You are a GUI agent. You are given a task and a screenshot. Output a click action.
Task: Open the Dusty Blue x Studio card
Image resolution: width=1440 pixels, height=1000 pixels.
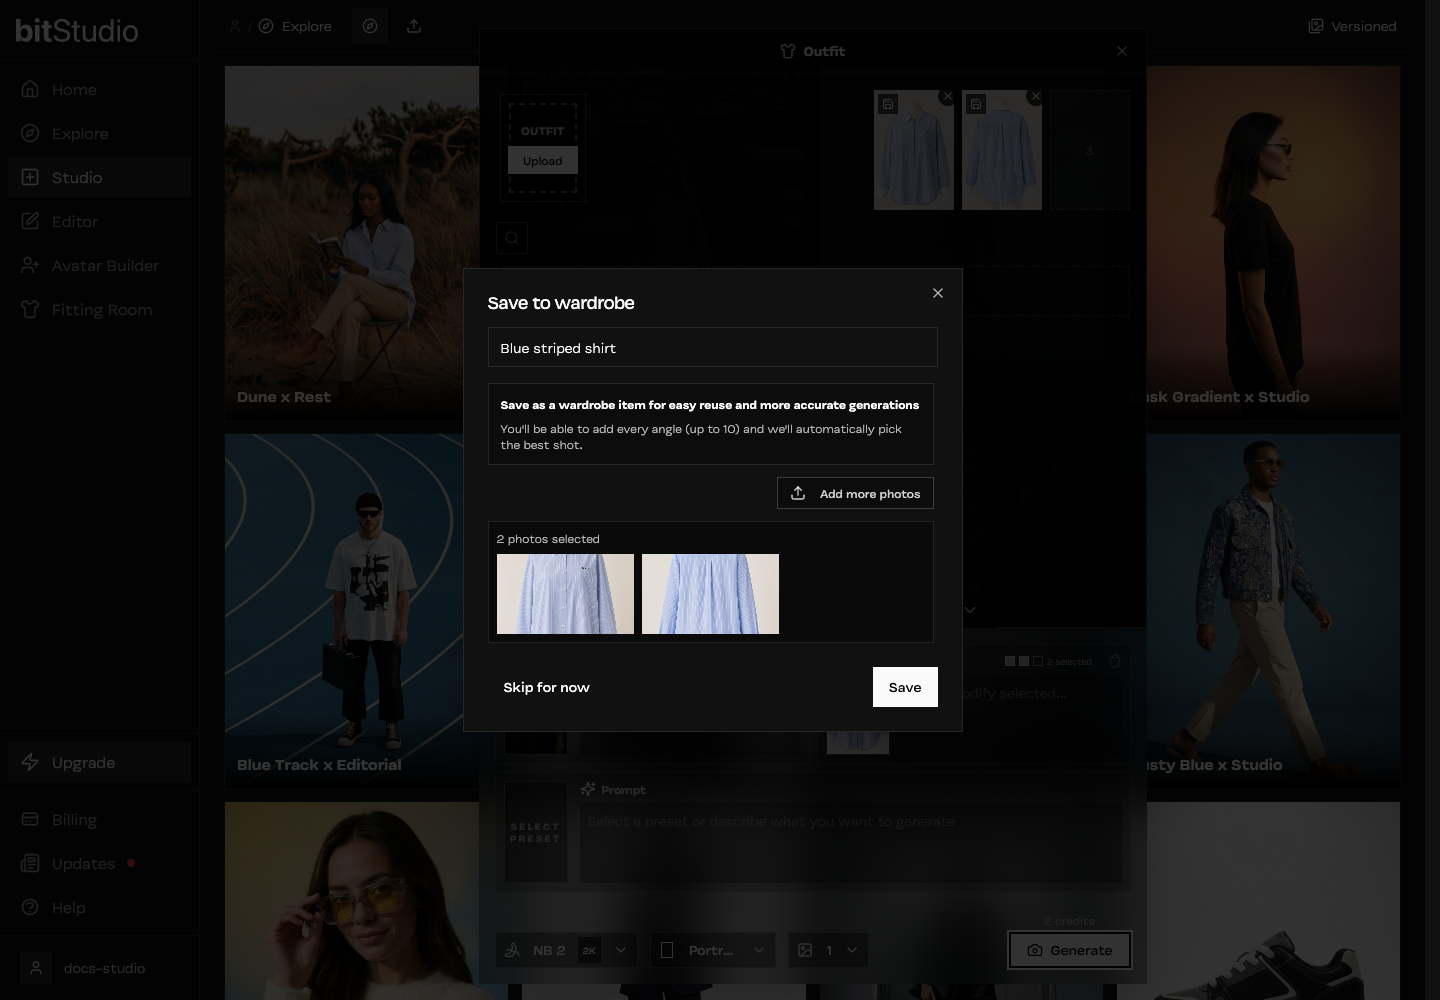(x=1273, y=610)
